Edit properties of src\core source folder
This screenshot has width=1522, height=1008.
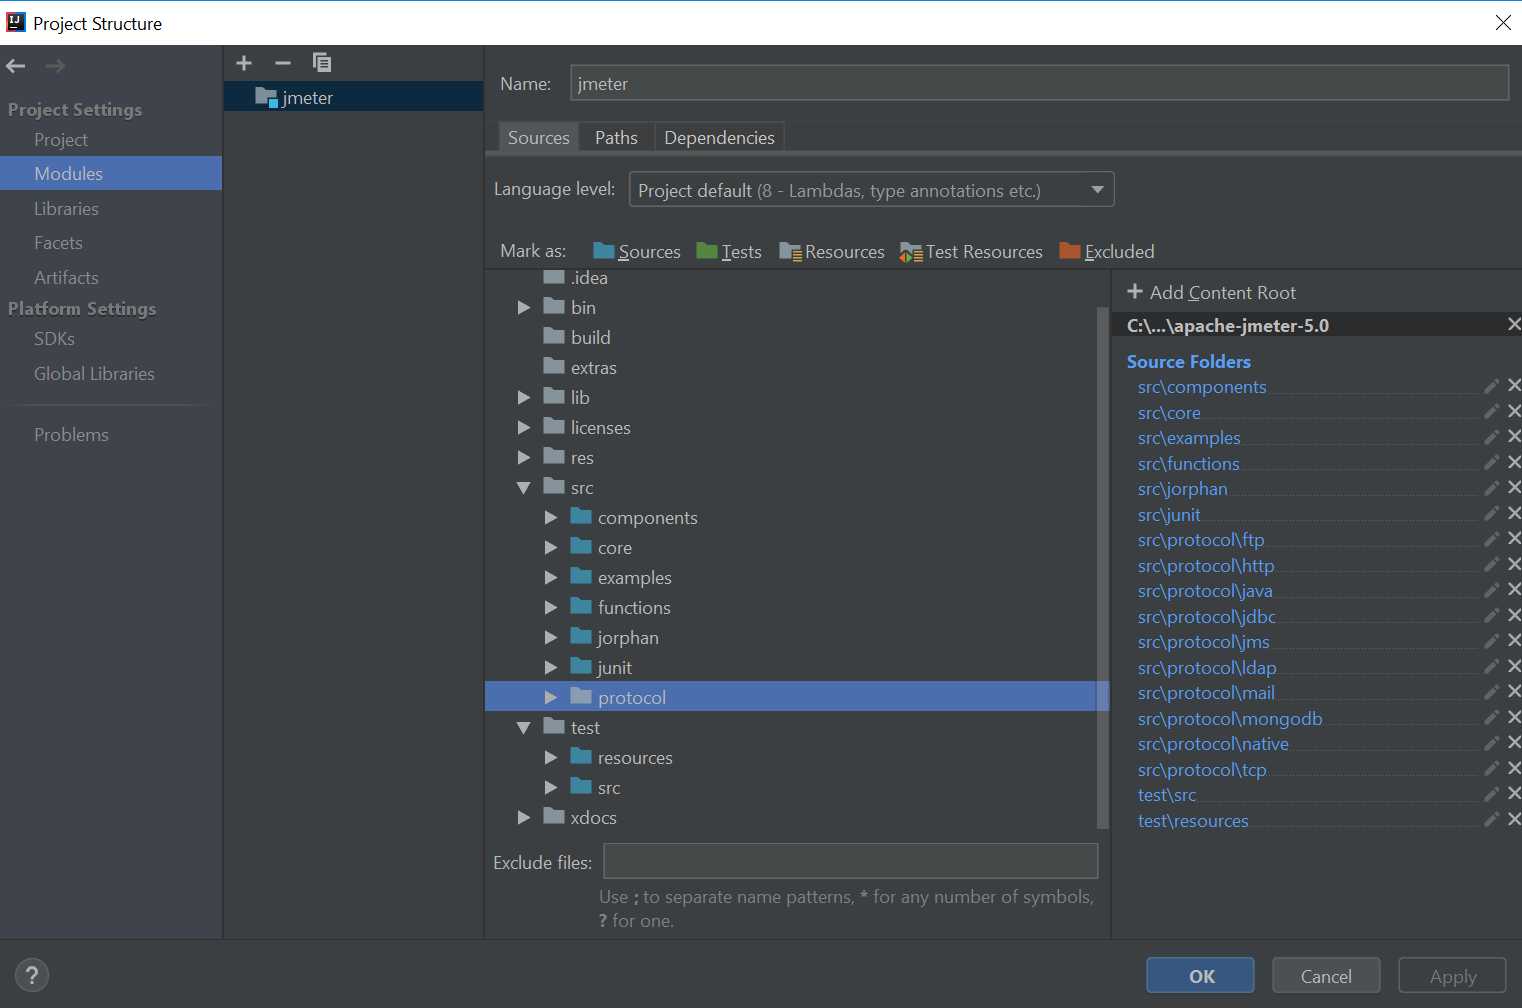(x=1491, y=412)
